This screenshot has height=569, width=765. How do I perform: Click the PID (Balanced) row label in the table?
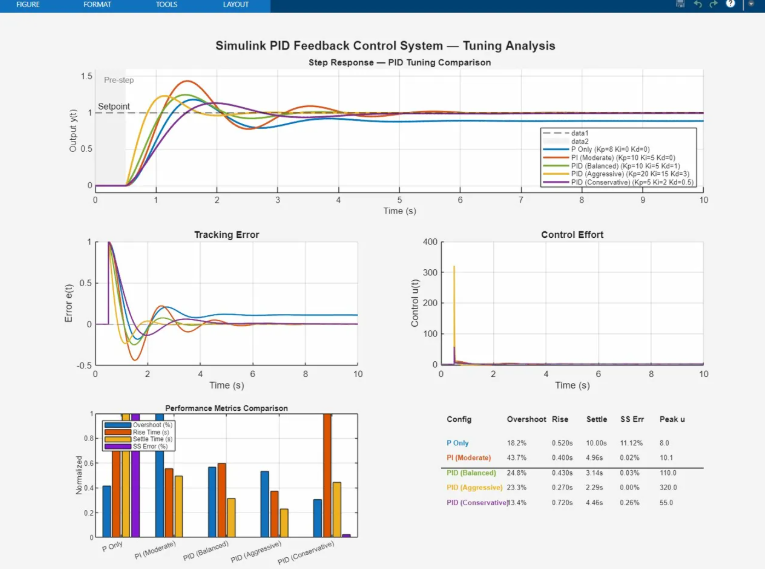click(x=471, y=473)
